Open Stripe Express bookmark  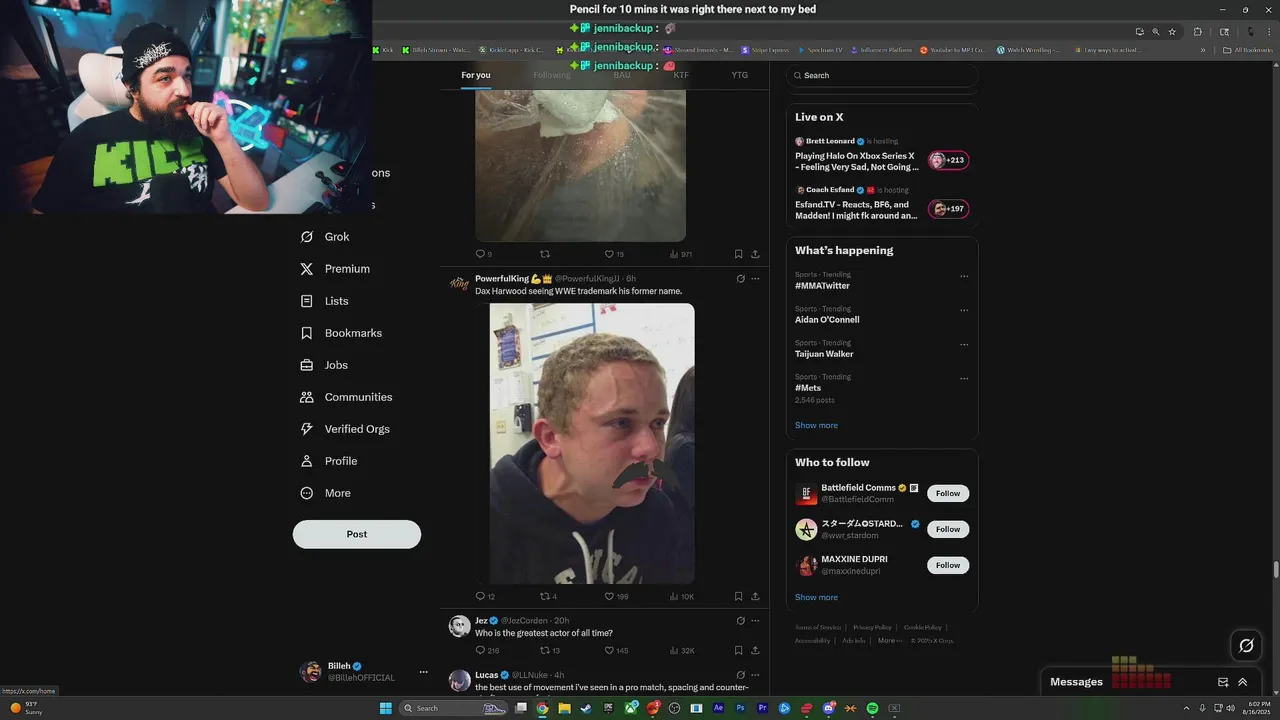[x=764, y=50]
